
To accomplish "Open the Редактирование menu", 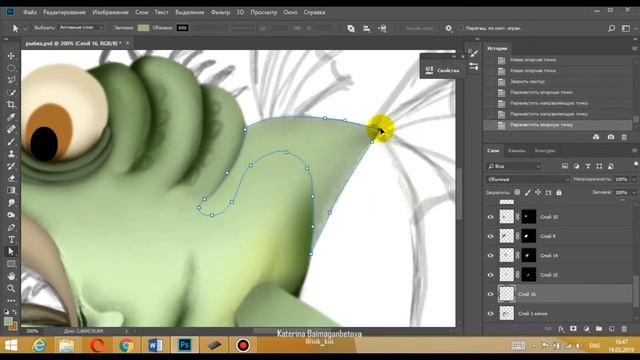I will [64, 12].
